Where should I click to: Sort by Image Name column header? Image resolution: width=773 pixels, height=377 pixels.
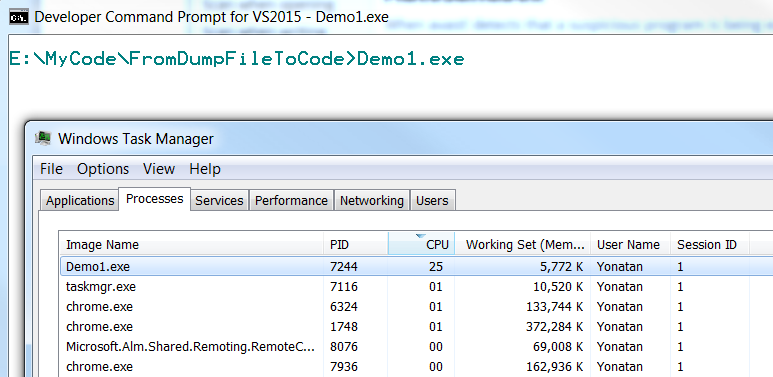coord(191,244)
